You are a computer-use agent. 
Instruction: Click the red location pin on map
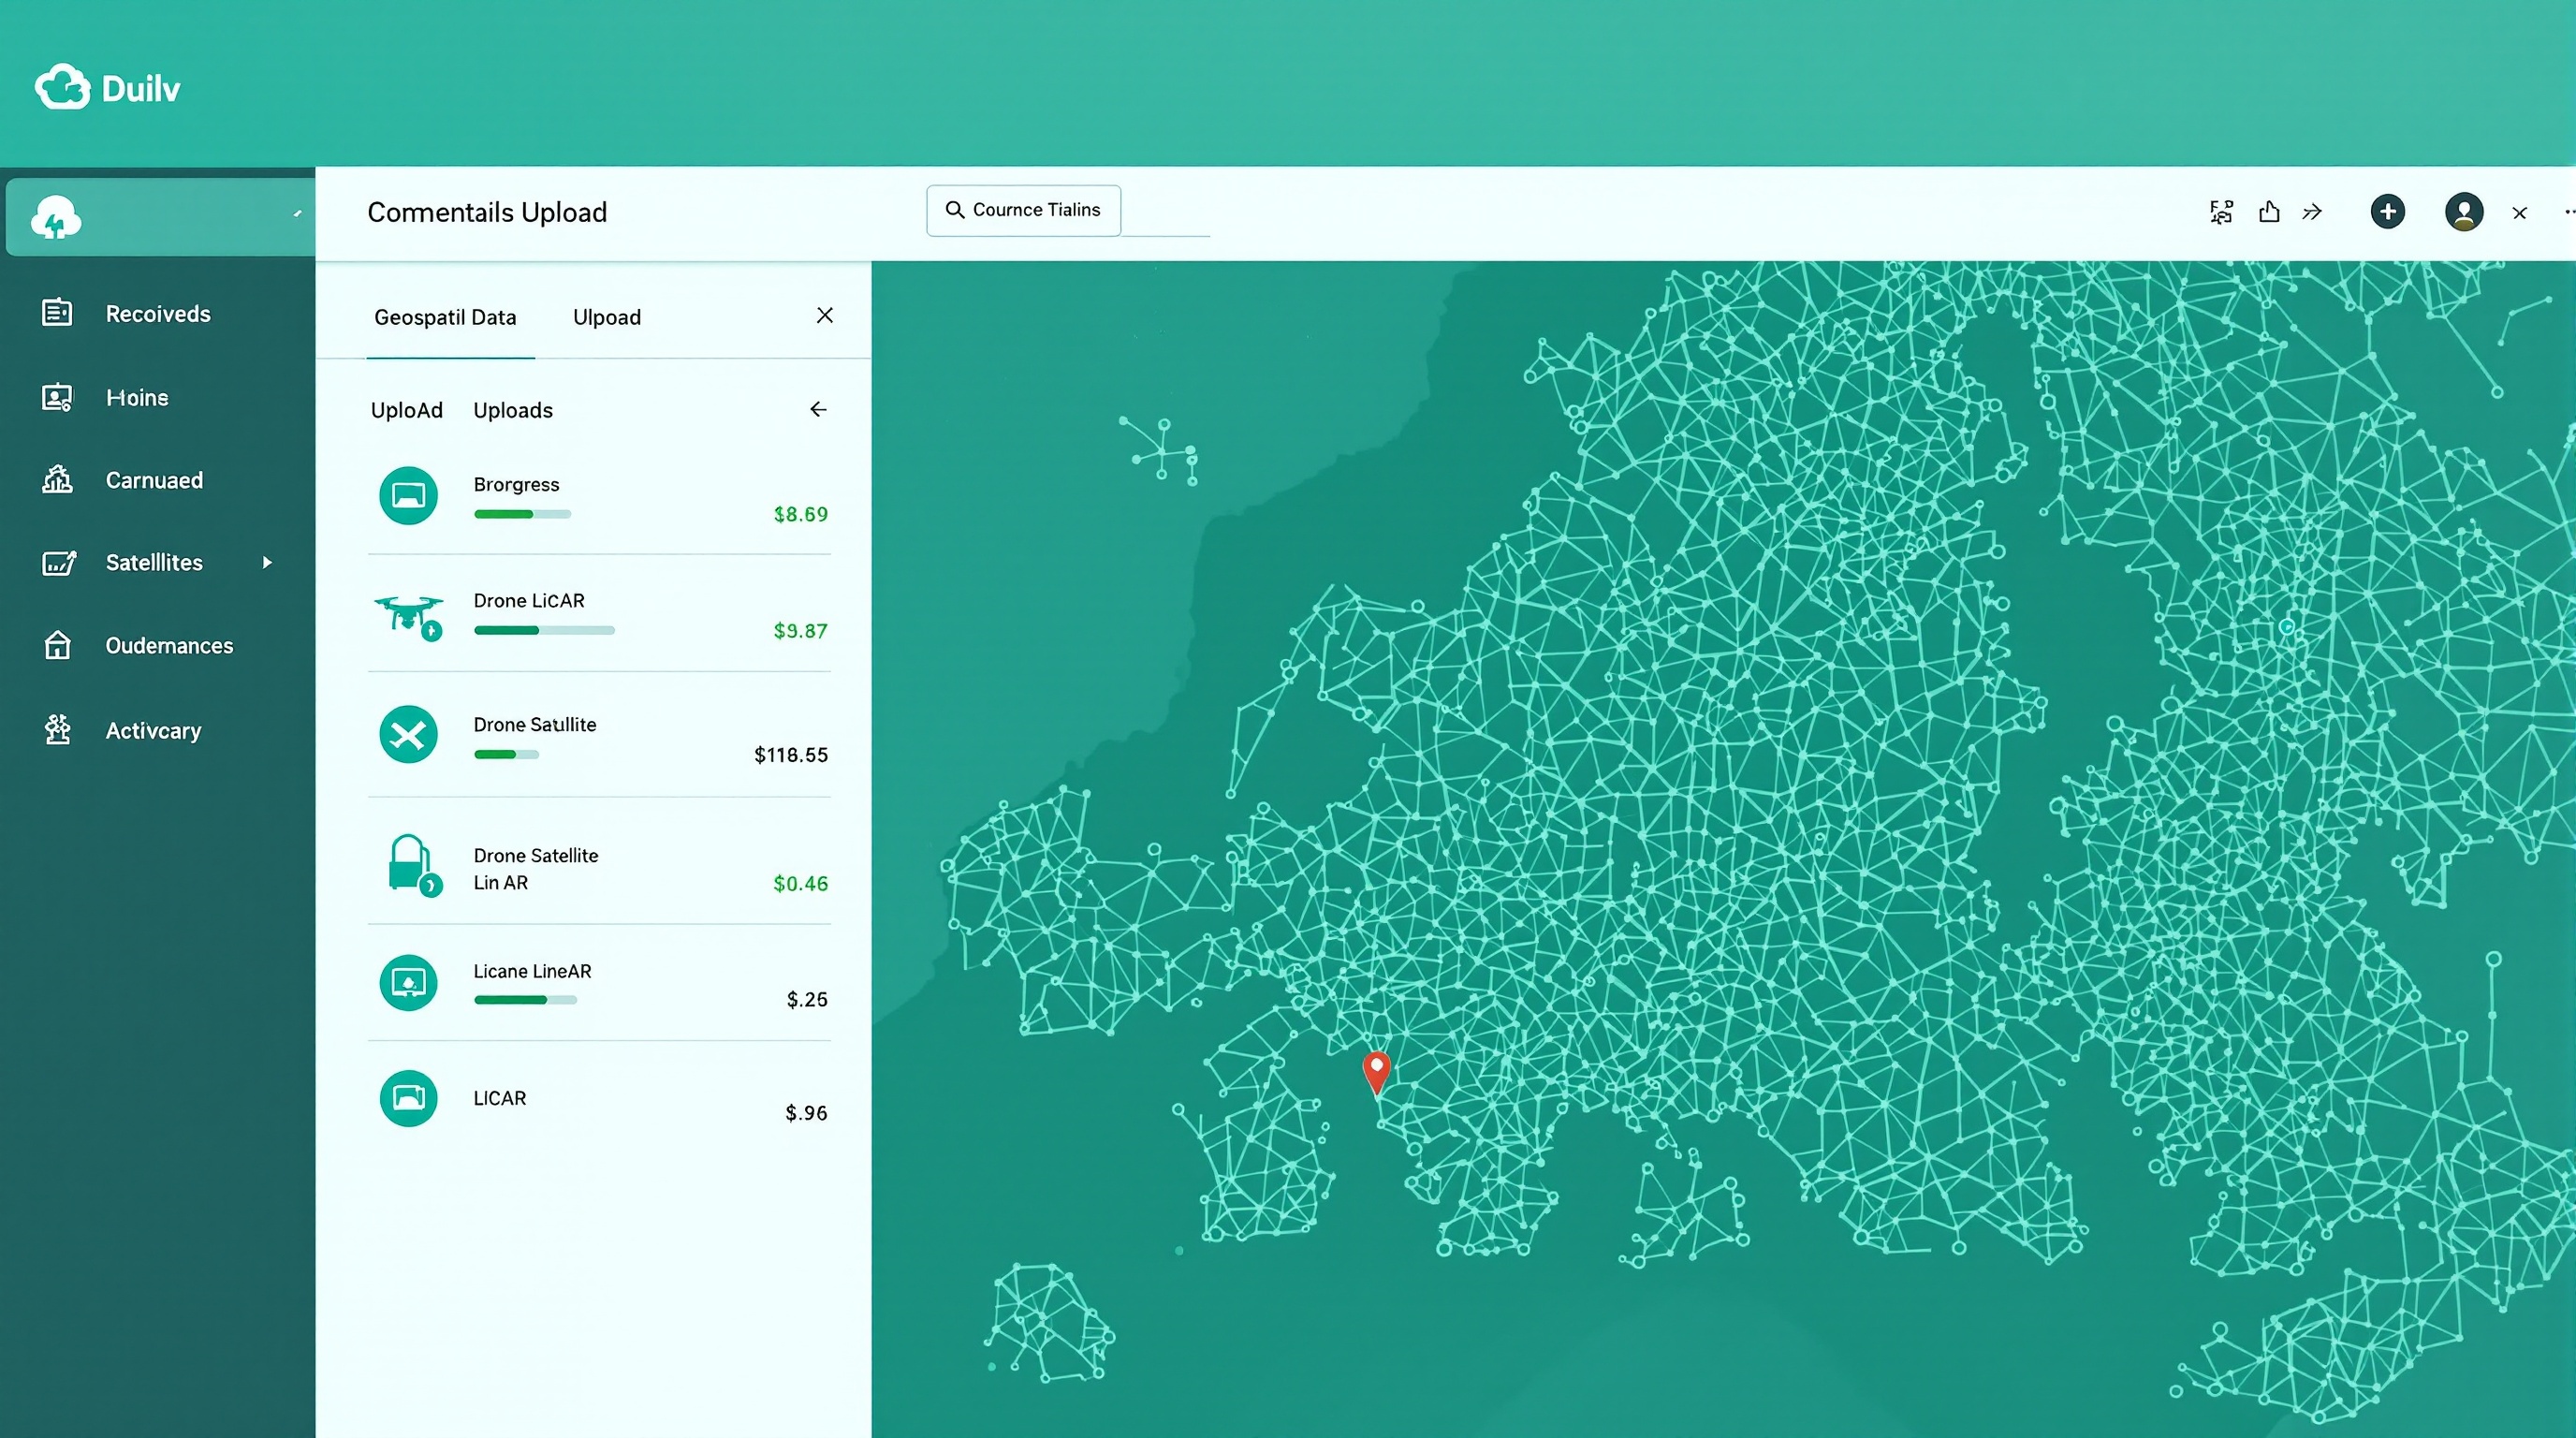click(x=1376, y=1069)
